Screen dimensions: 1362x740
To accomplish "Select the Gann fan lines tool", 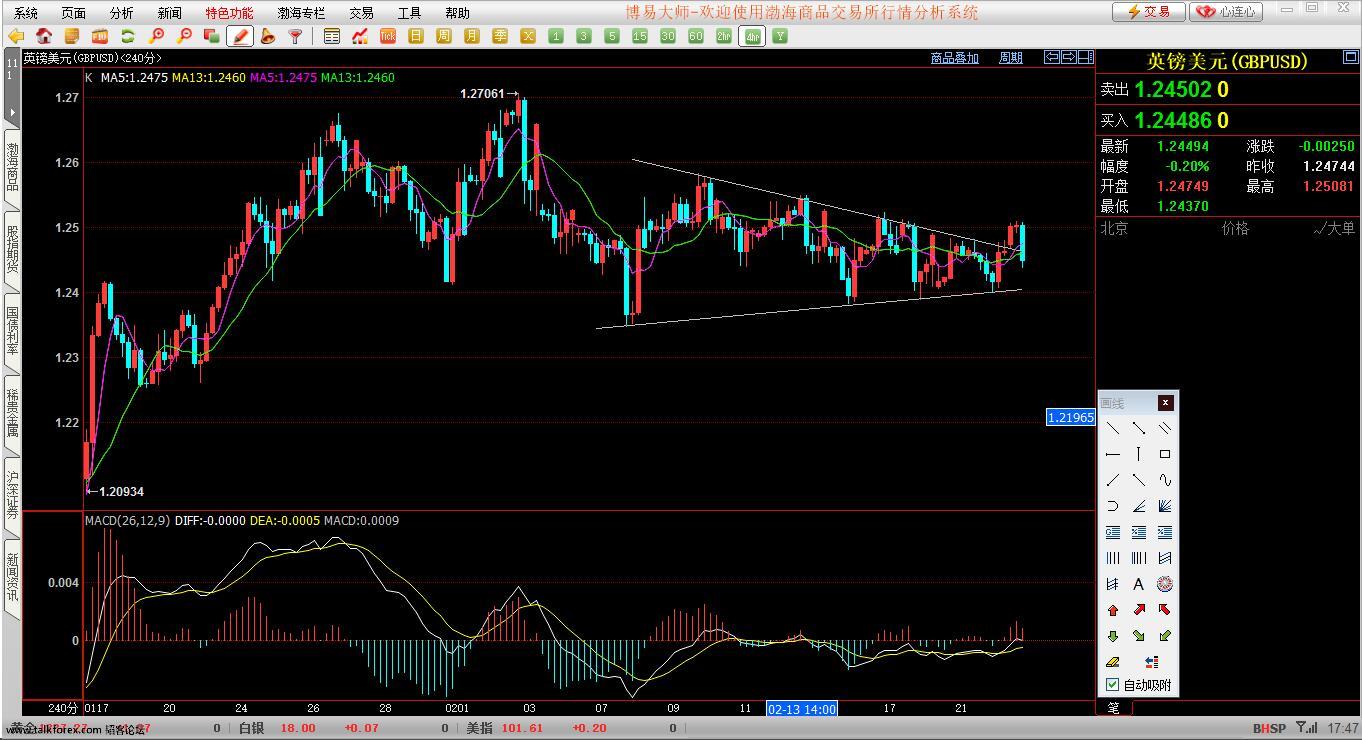I will point(1164,506).
